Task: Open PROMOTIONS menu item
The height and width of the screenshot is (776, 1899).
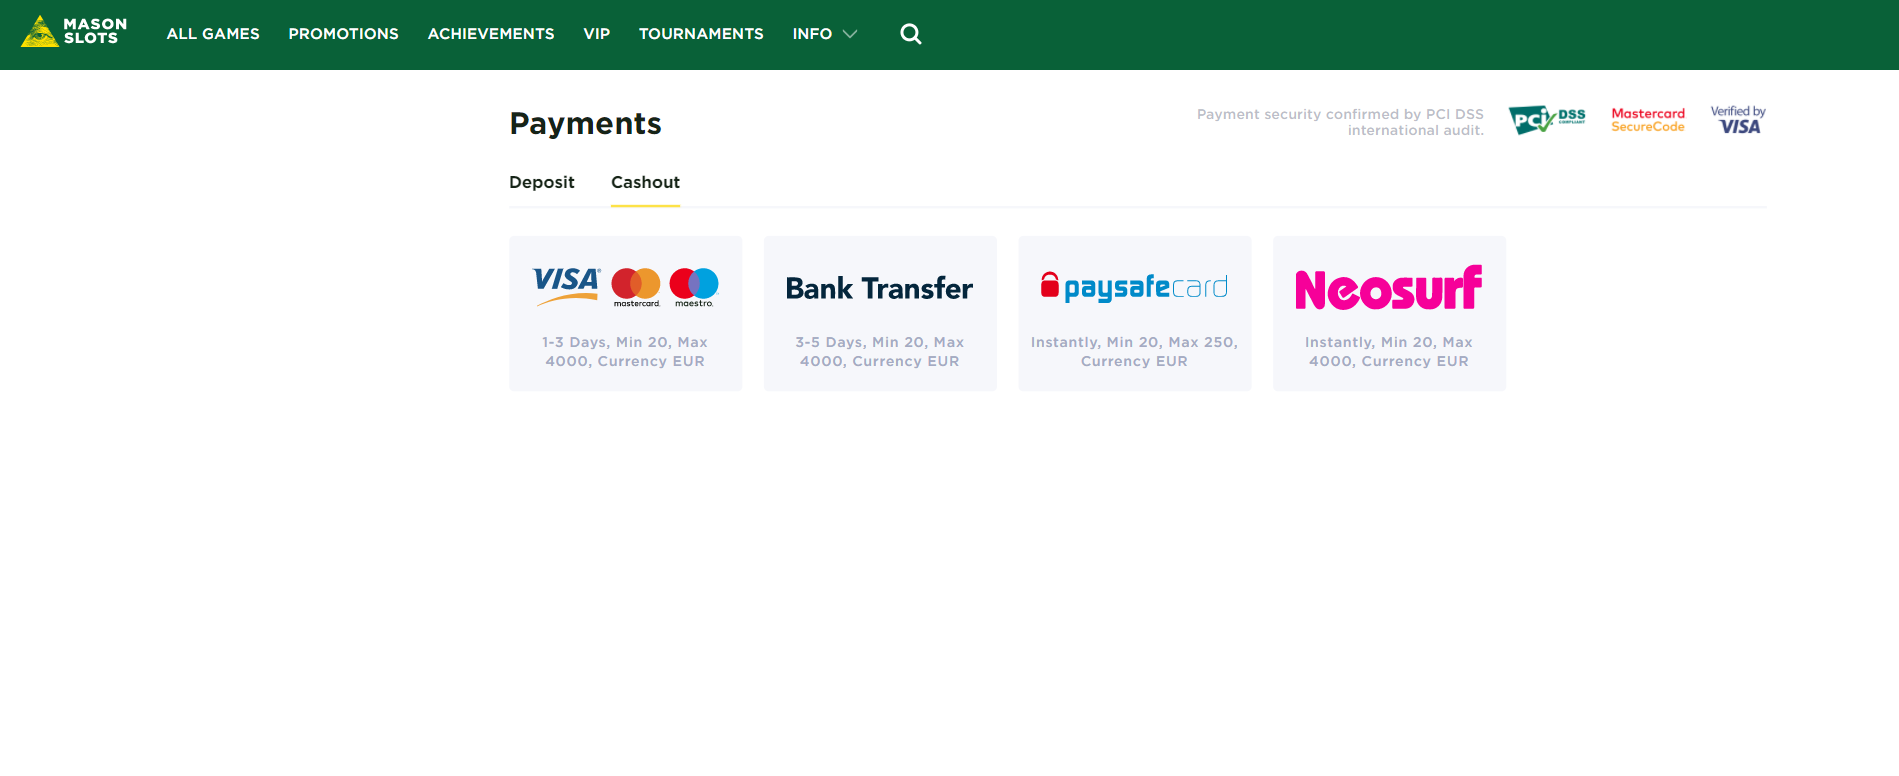Action: (x=343, y=34)
